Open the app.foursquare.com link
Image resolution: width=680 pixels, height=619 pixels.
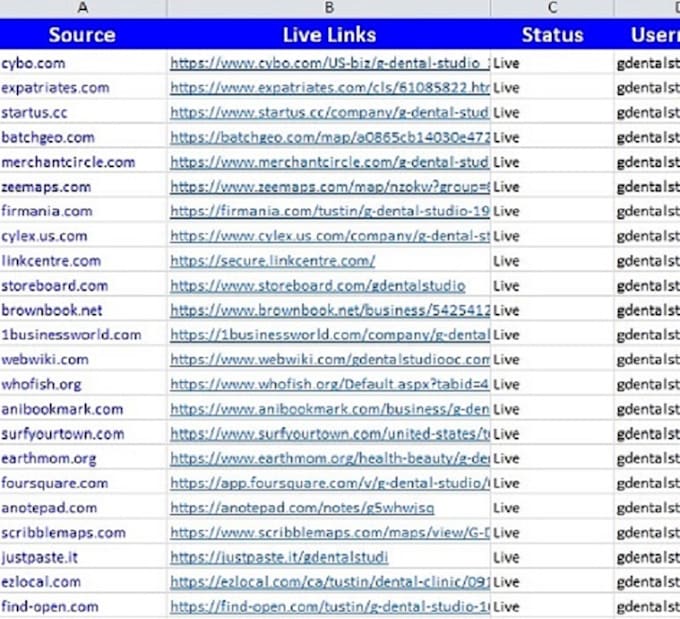tap(330, 483)
